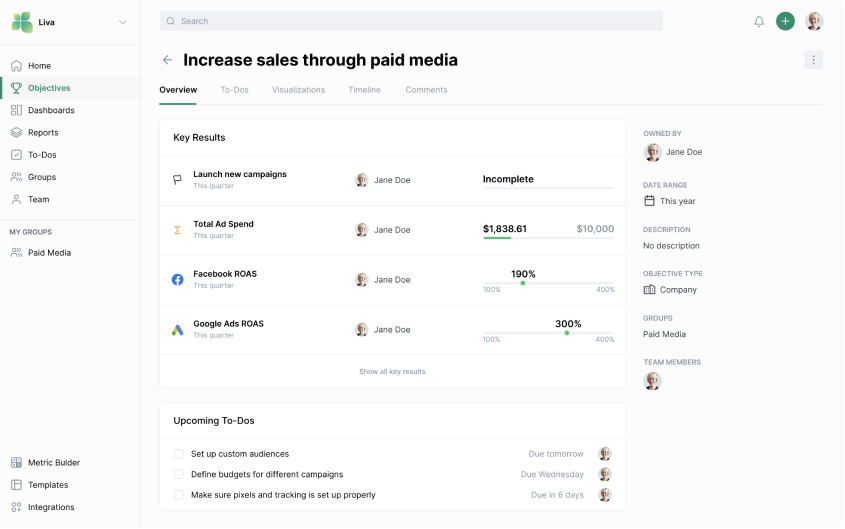
Task: Check 'Set up custom audiences' to-do
Action: click(x=179, y=454)
